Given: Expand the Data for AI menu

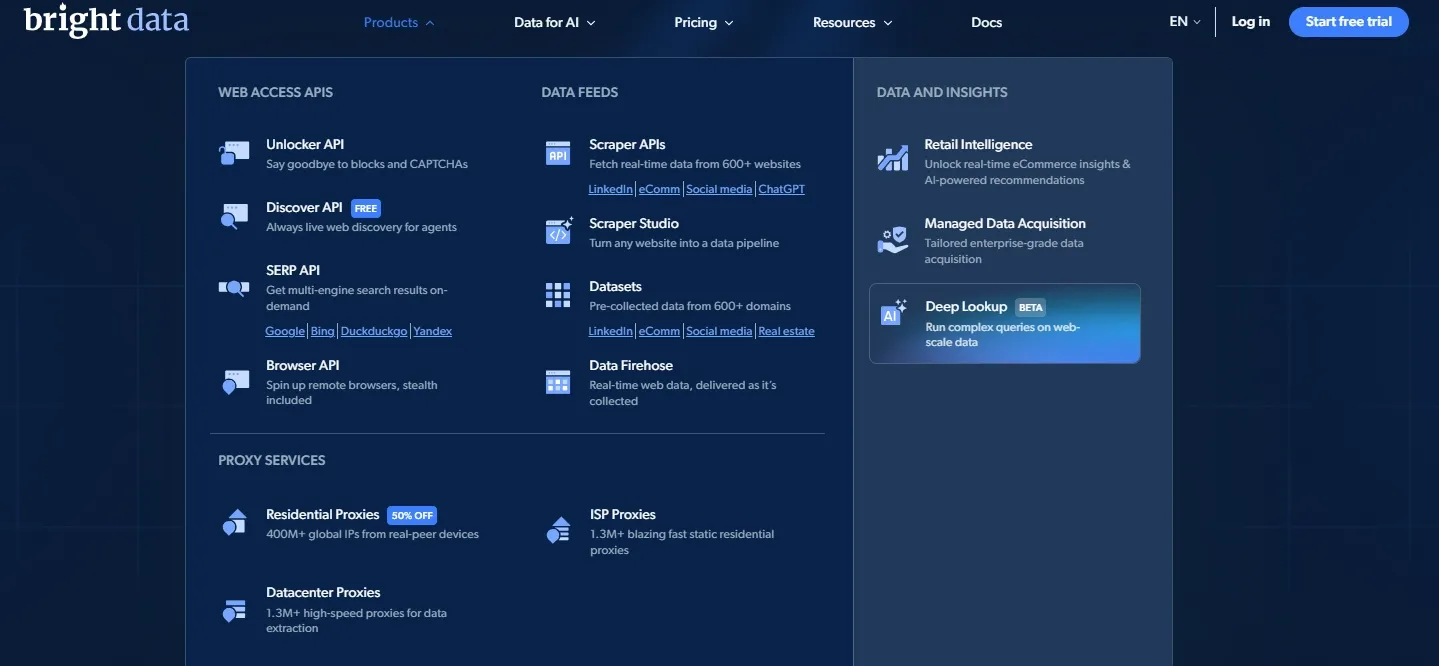Looking at the screenshot, I should 555,22.
